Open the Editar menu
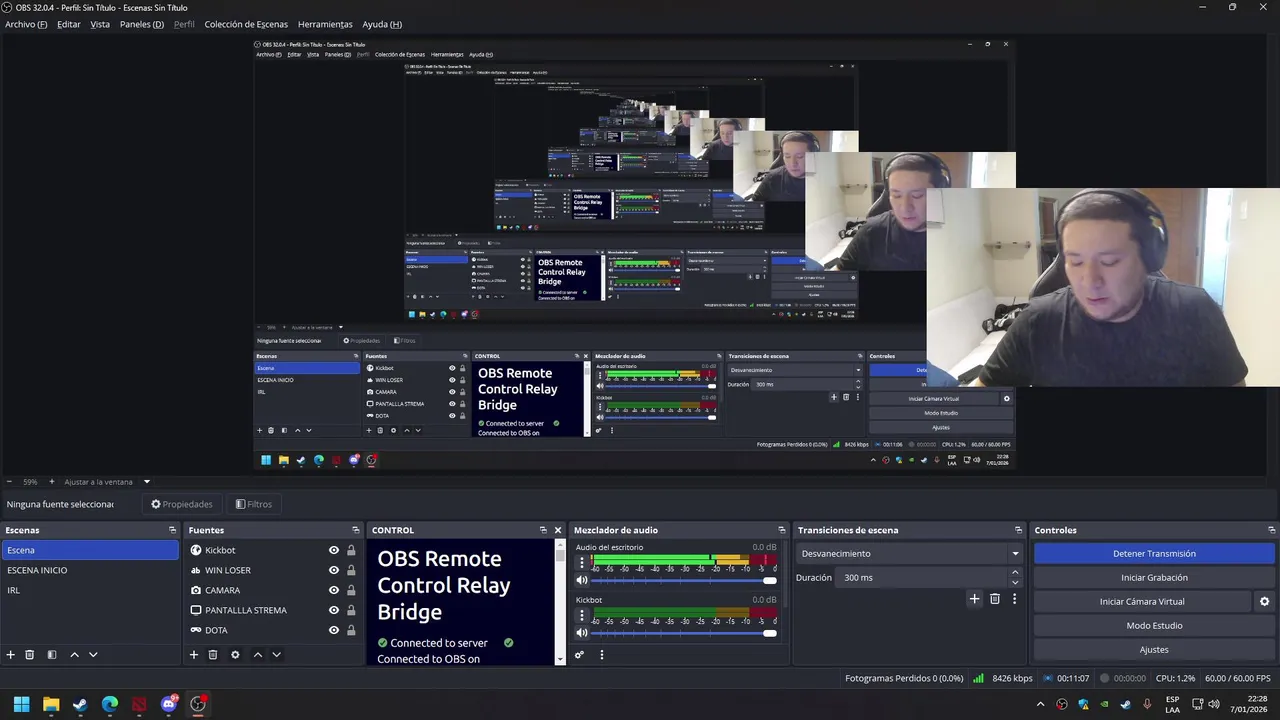 pyautogui.click(x=69, y=24)
